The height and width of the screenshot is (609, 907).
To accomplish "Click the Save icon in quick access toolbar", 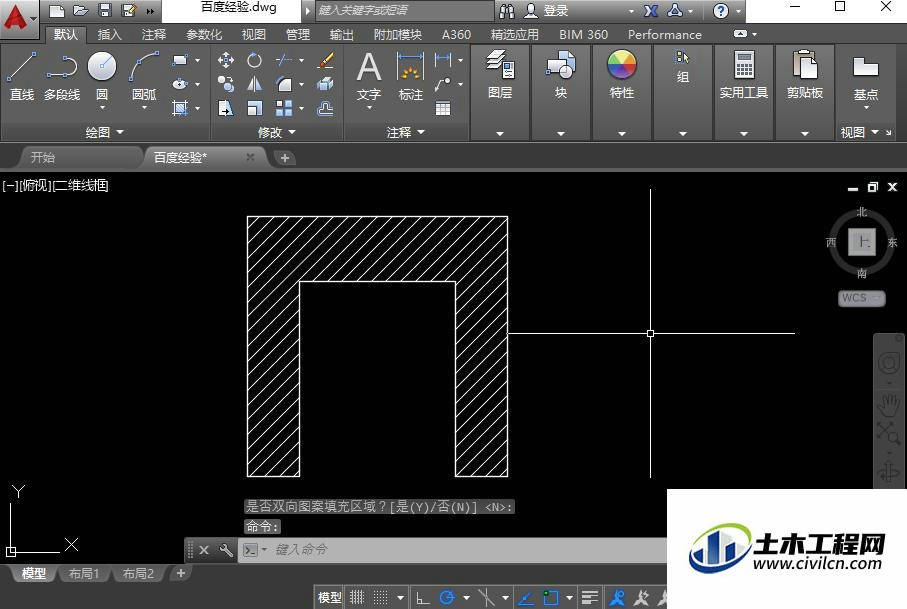I will (105, 10).
